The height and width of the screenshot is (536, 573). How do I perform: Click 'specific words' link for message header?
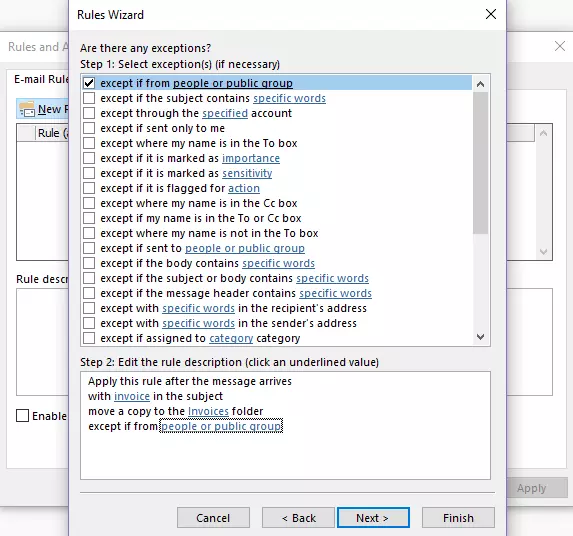pos(335,293)
